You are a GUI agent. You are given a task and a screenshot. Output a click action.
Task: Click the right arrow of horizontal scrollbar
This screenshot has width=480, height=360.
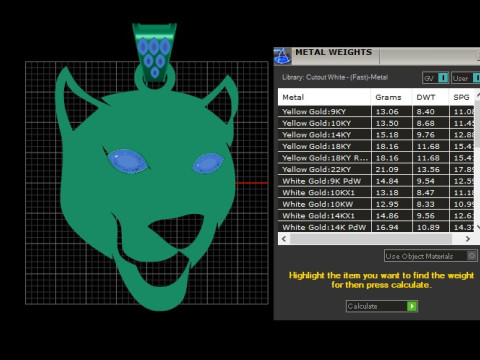click(468, 239)
